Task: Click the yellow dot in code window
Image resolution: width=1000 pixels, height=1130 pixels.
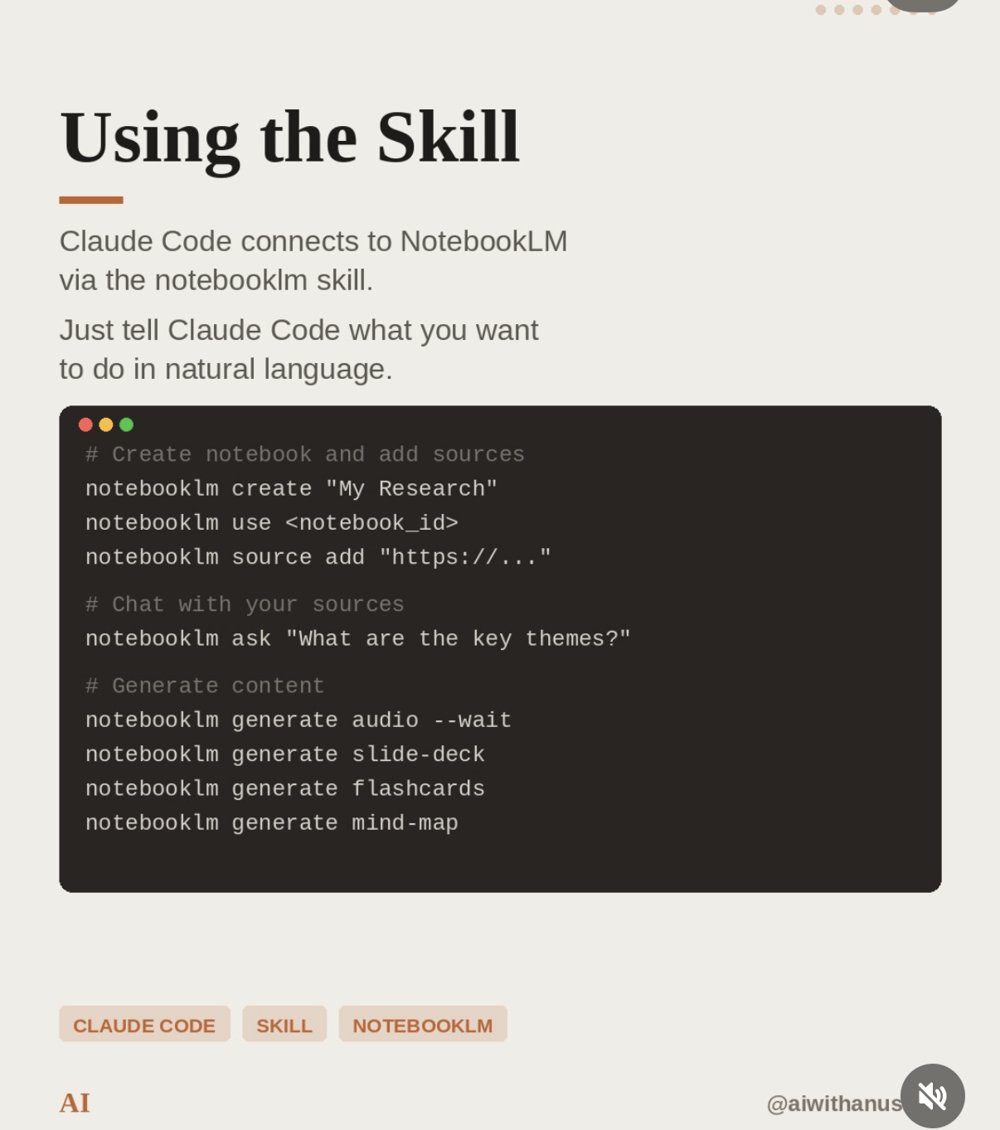Action: point(106,424)
